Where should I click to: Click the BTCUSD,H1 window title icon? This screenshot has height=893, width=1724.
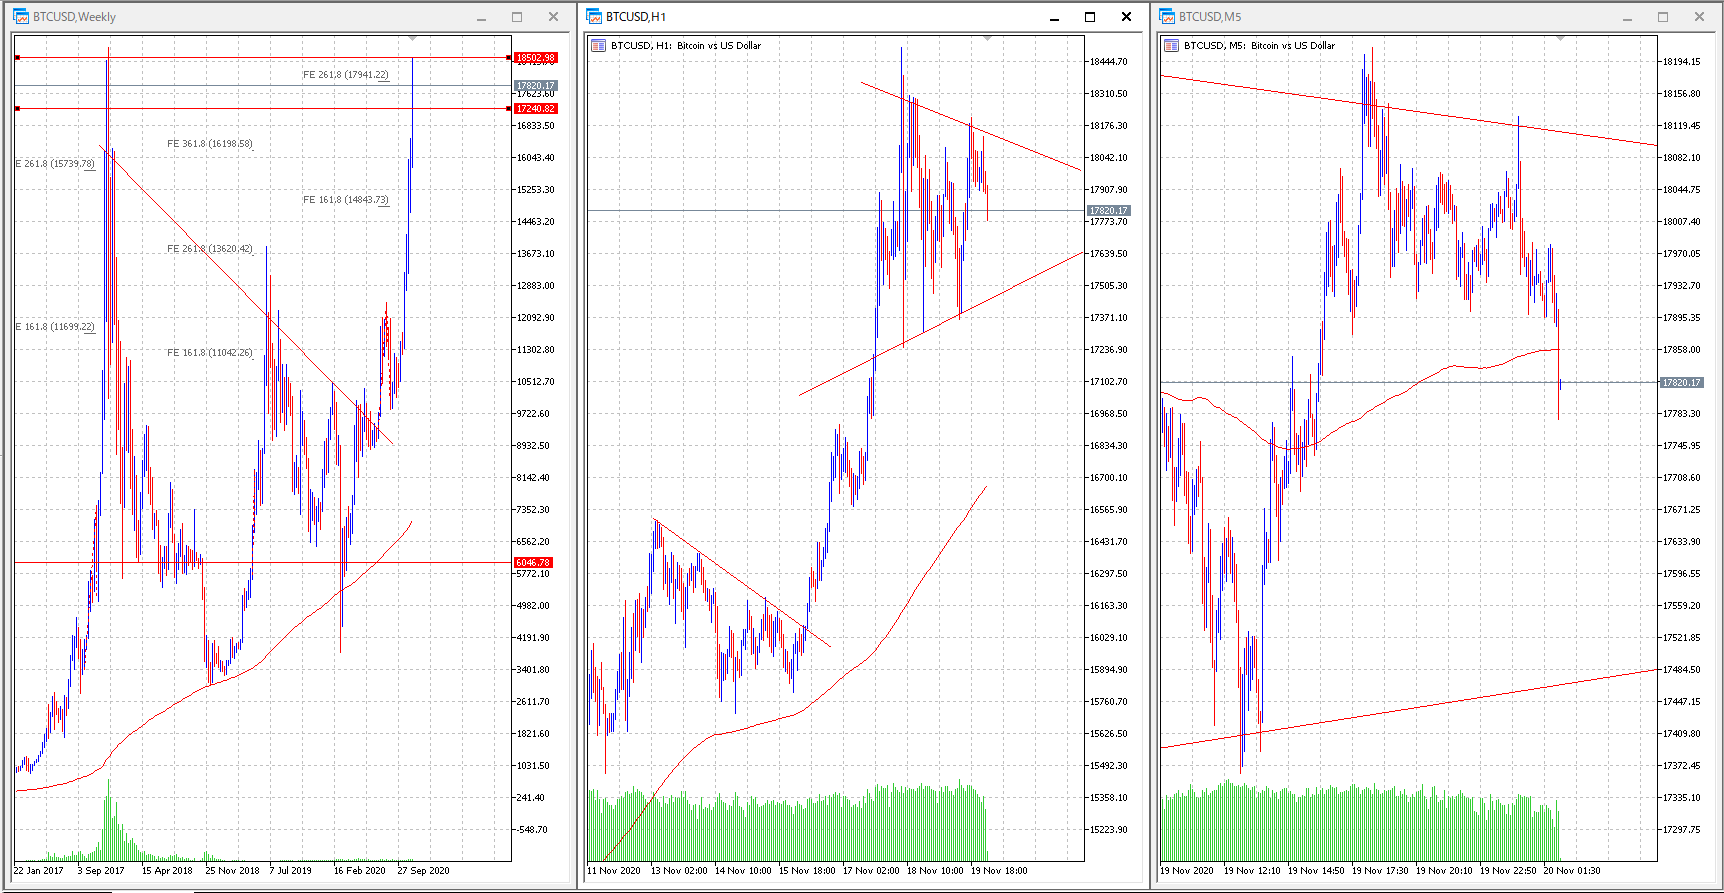tap(594, 17)
